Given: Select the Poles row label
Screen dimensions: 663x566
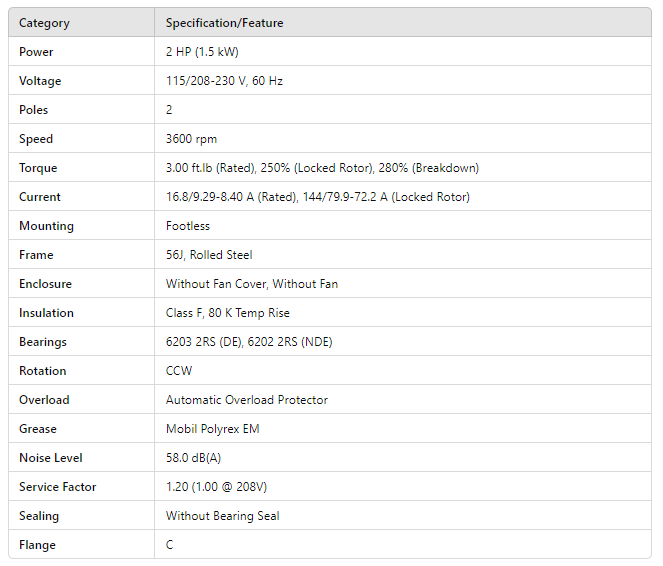Looking at the screenshot, I should (x=33, y=110).
